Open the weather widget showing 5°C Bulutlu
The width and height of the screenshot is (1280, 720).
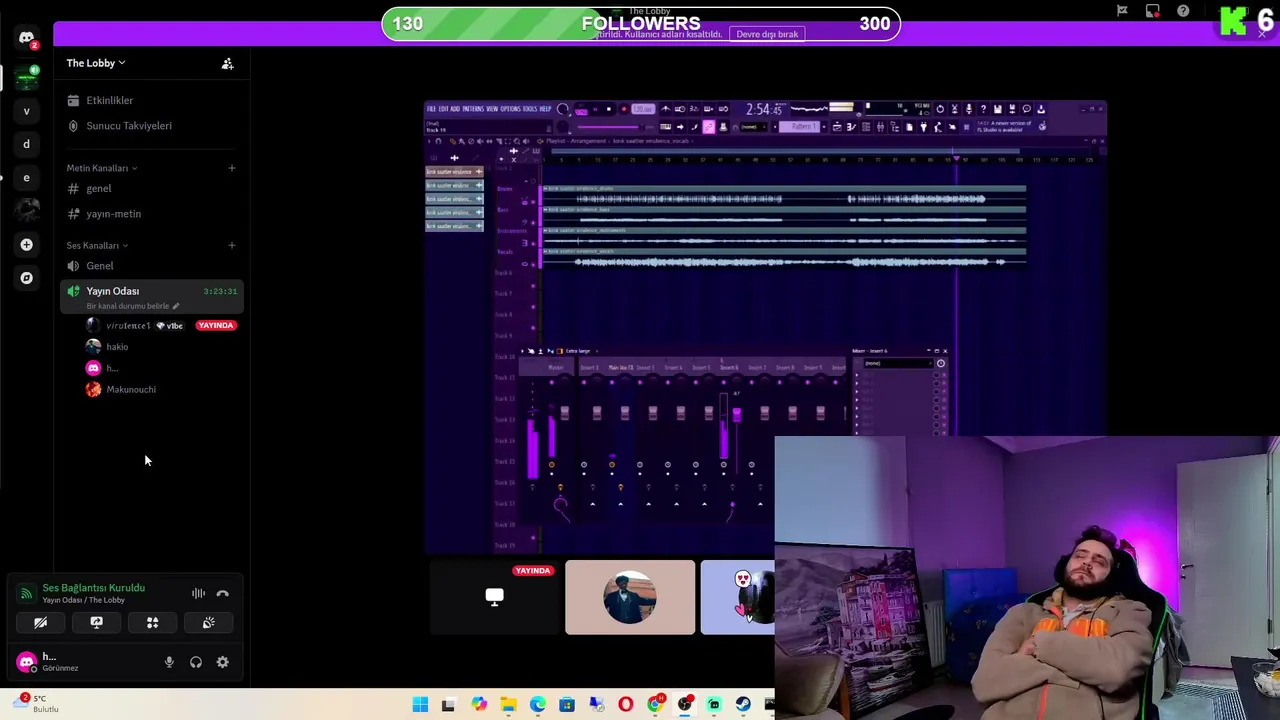35,704
